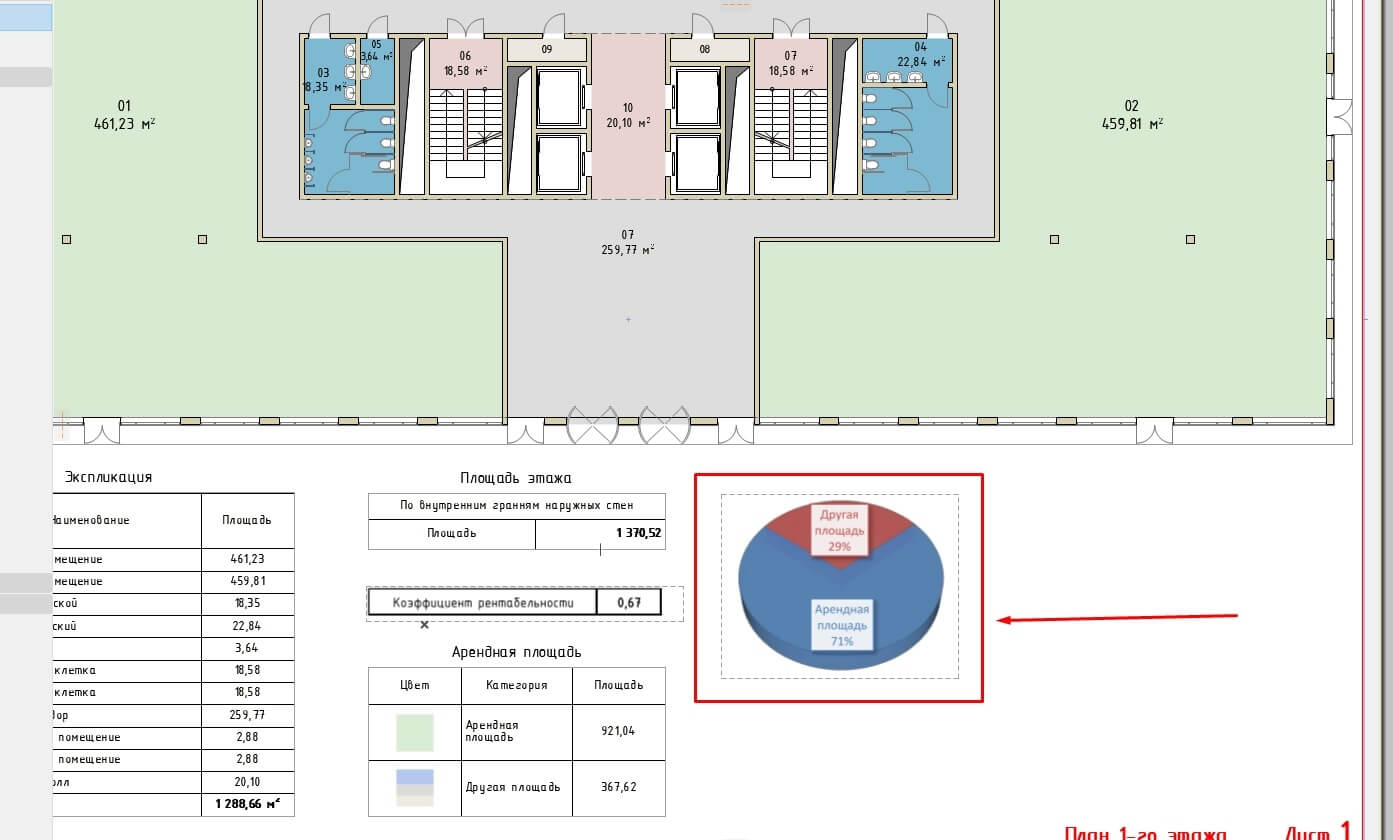Click the zone 08 shaft label

point(705,49)
